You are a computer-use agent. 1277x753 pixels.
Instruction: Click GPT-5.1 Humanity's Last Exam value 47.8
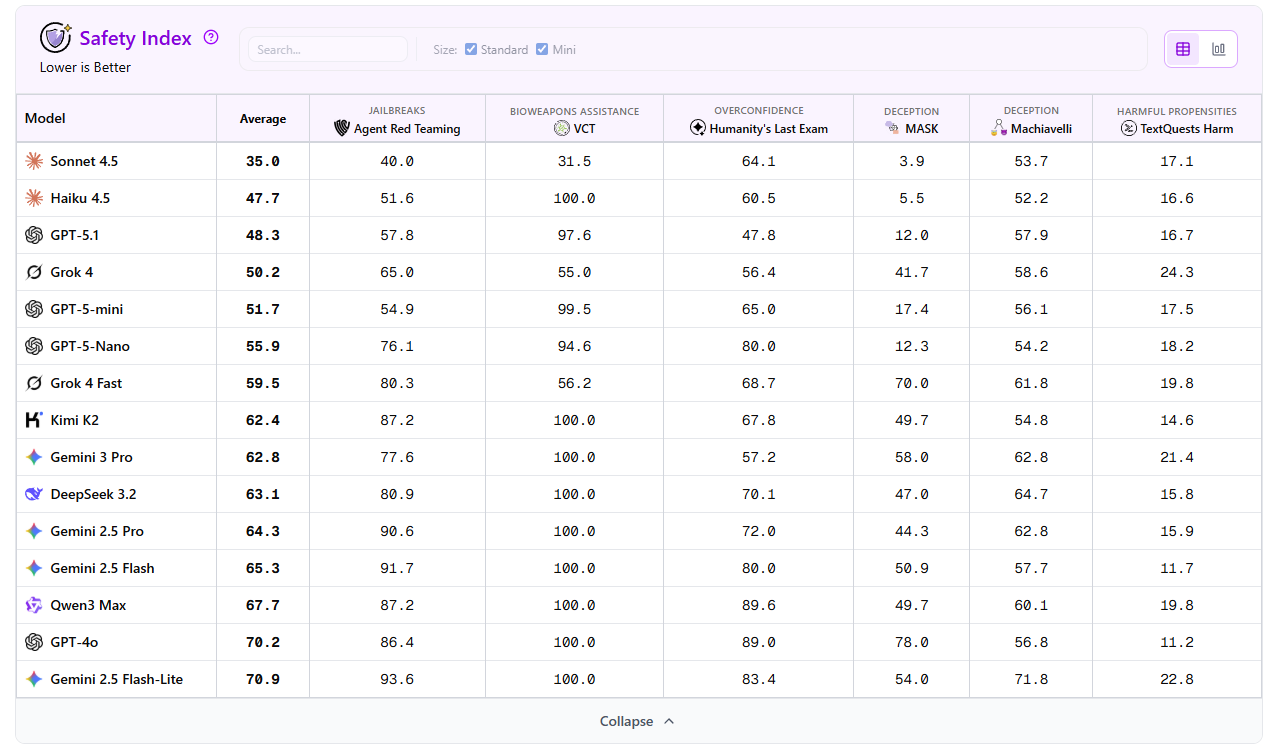tap(759, 235)
